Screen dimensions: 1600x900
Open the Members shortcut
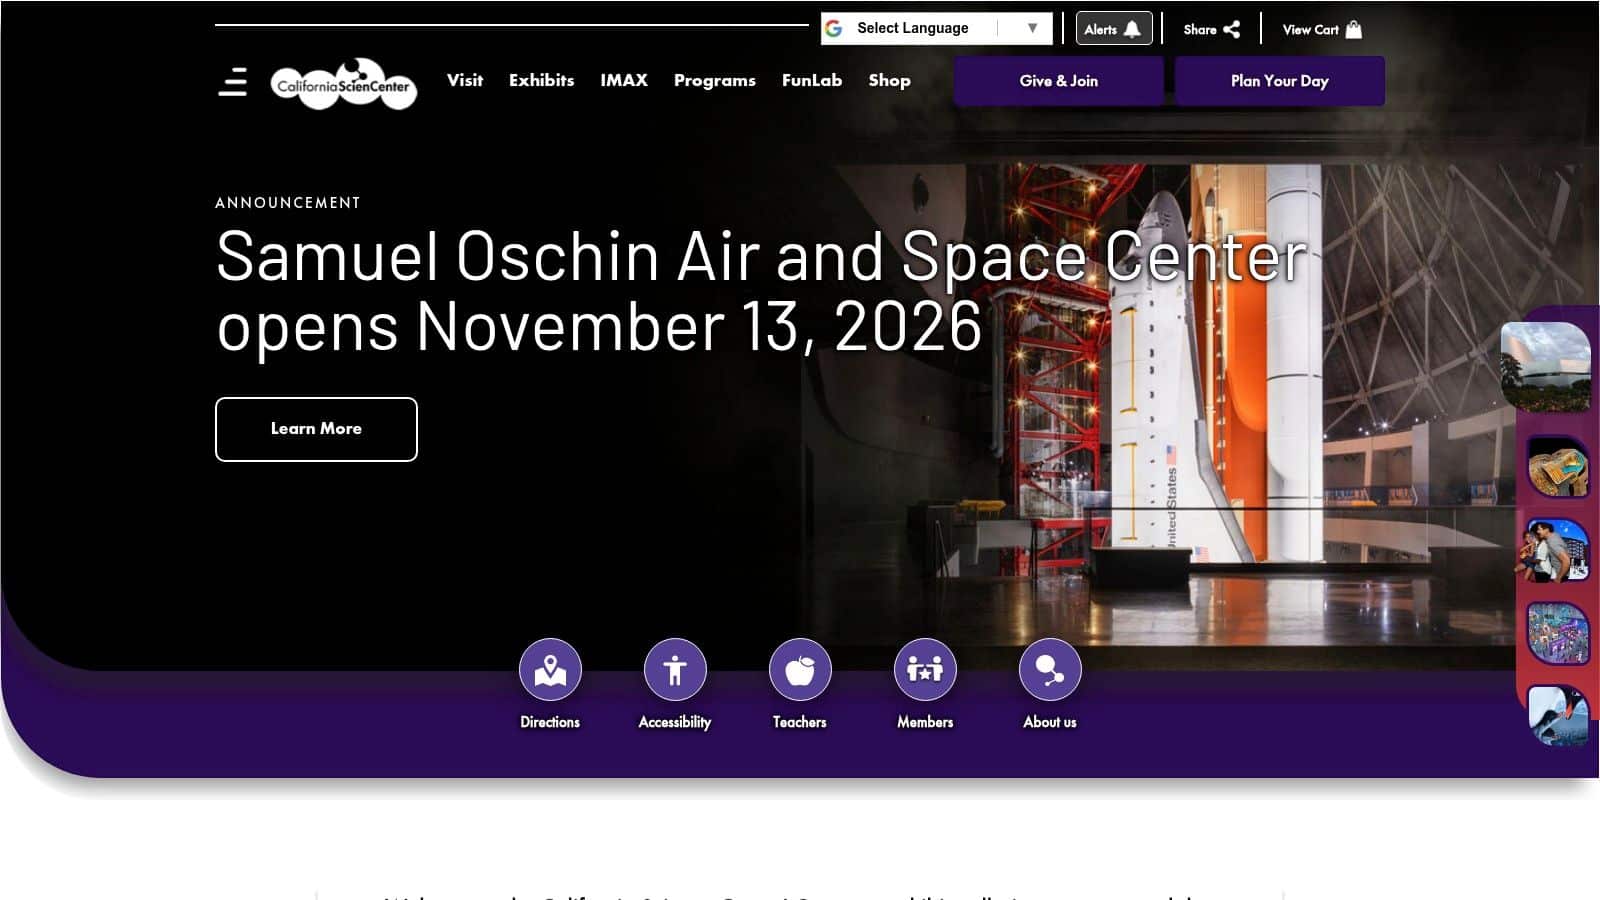point(925,685)
